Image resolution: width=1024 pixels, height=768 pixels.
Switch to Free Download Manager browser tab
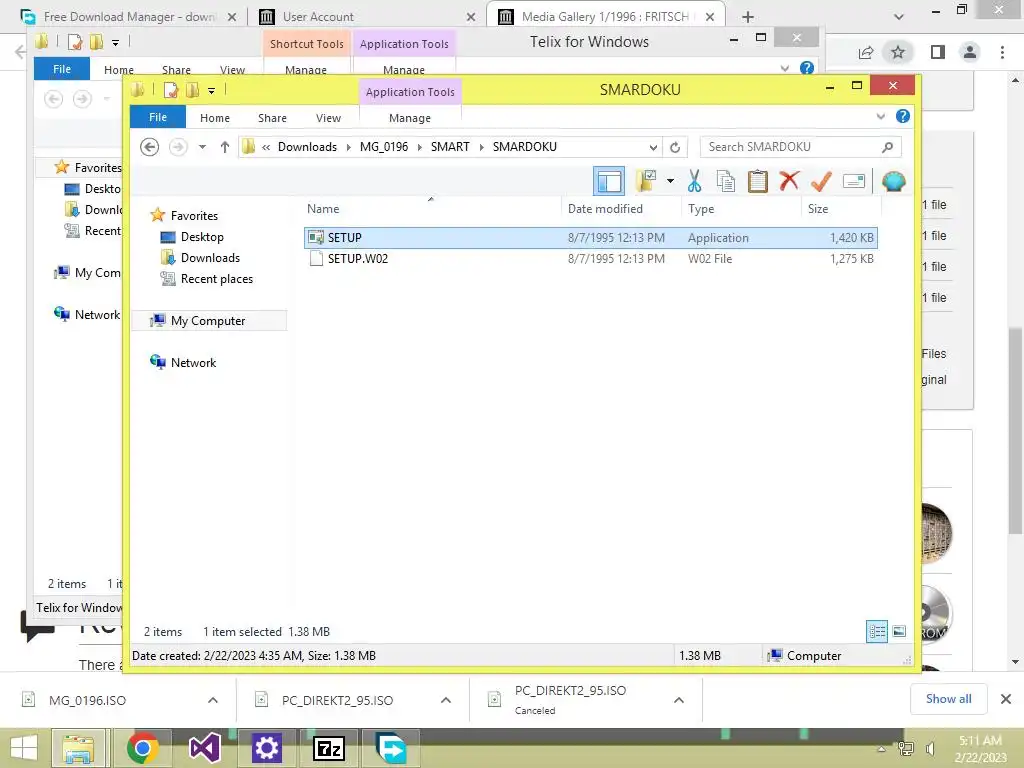coord(131,17)
